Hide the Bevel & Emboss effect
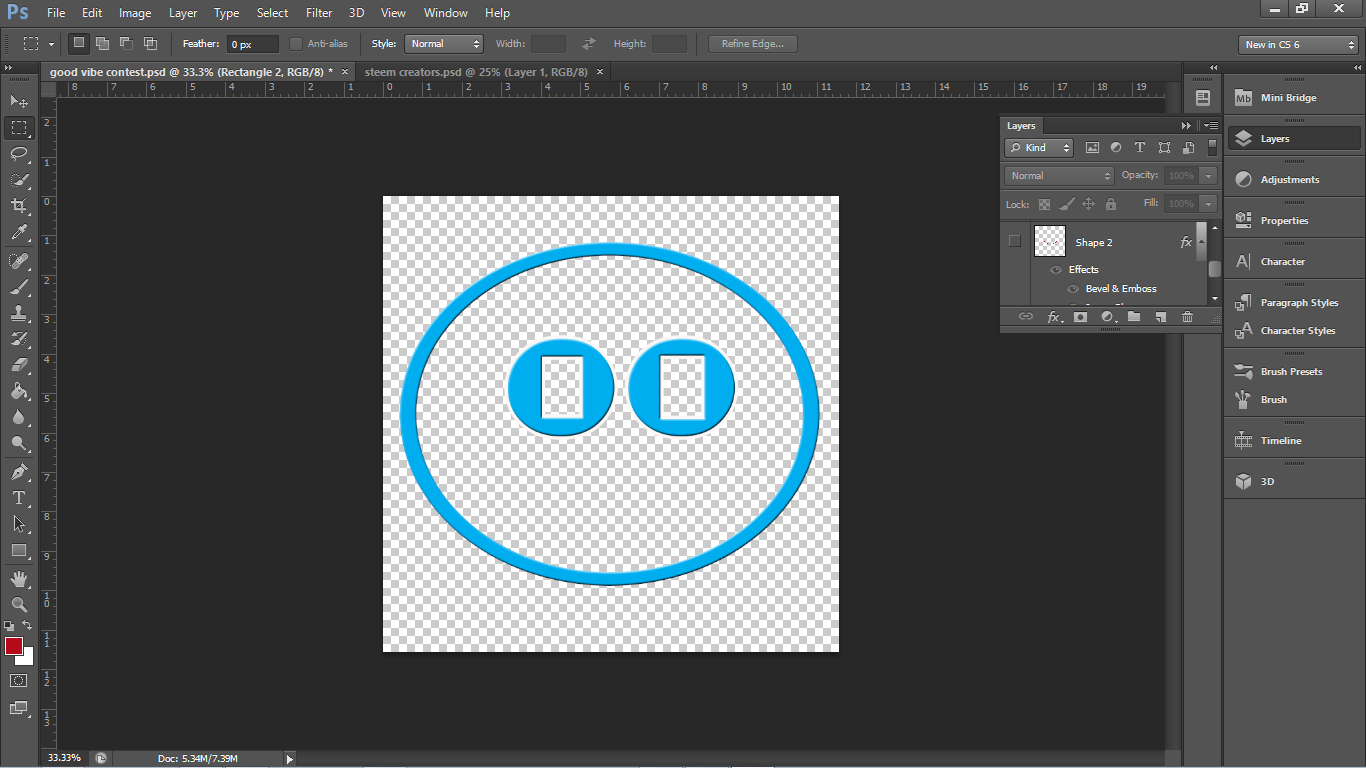The image size is (1366, 768). (x=1073, y=289)
